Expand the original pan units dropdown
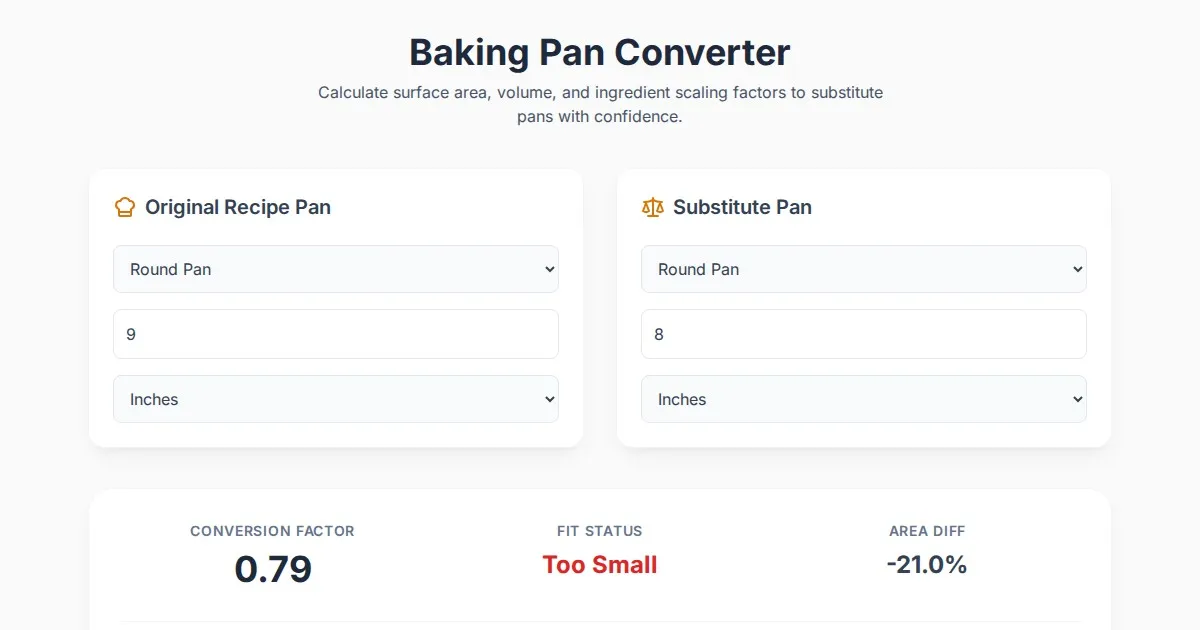Viewport: 1200px width, 630px height. point(335,399)
